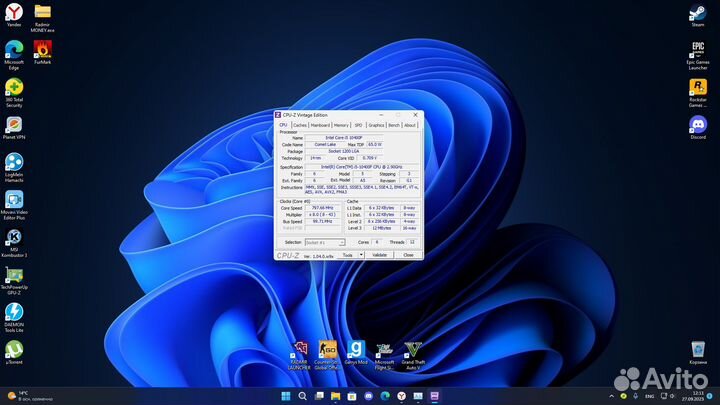Click the Core Speed 797.66 MHz value

tap(322, 208)
